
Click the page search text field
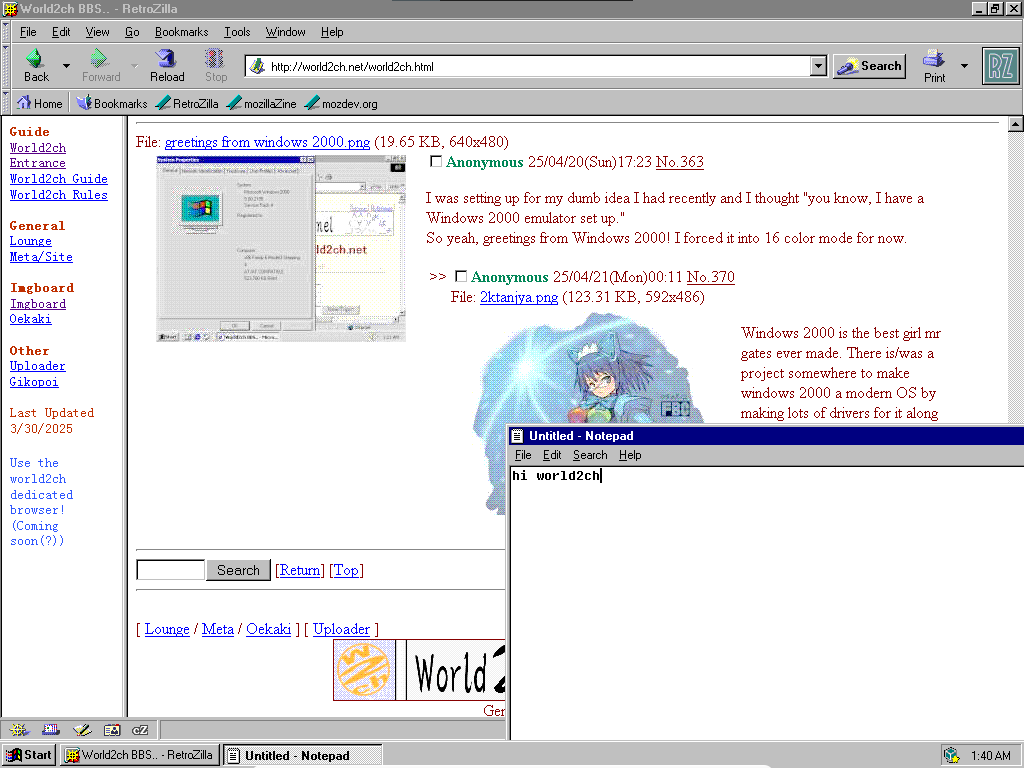coord(170,570)
